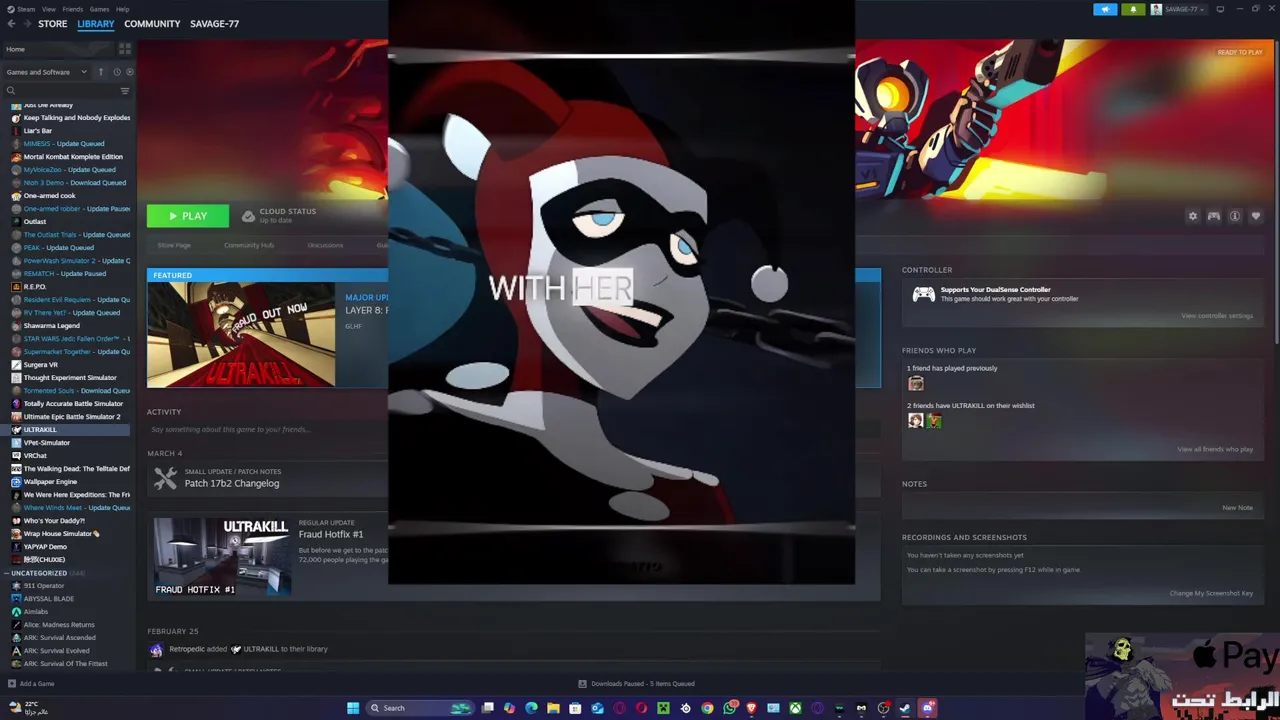Open advanced filter options icon

(125, 91)
